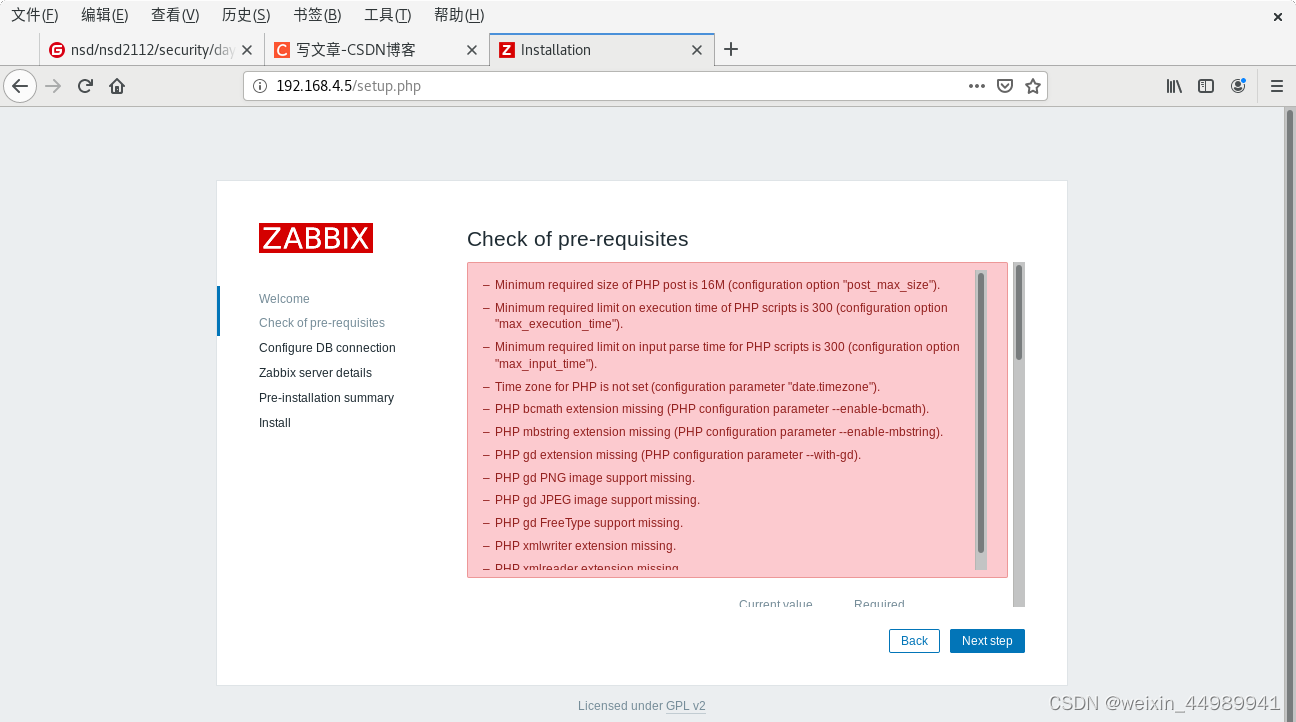Click the Next step button

click(987, 641)
